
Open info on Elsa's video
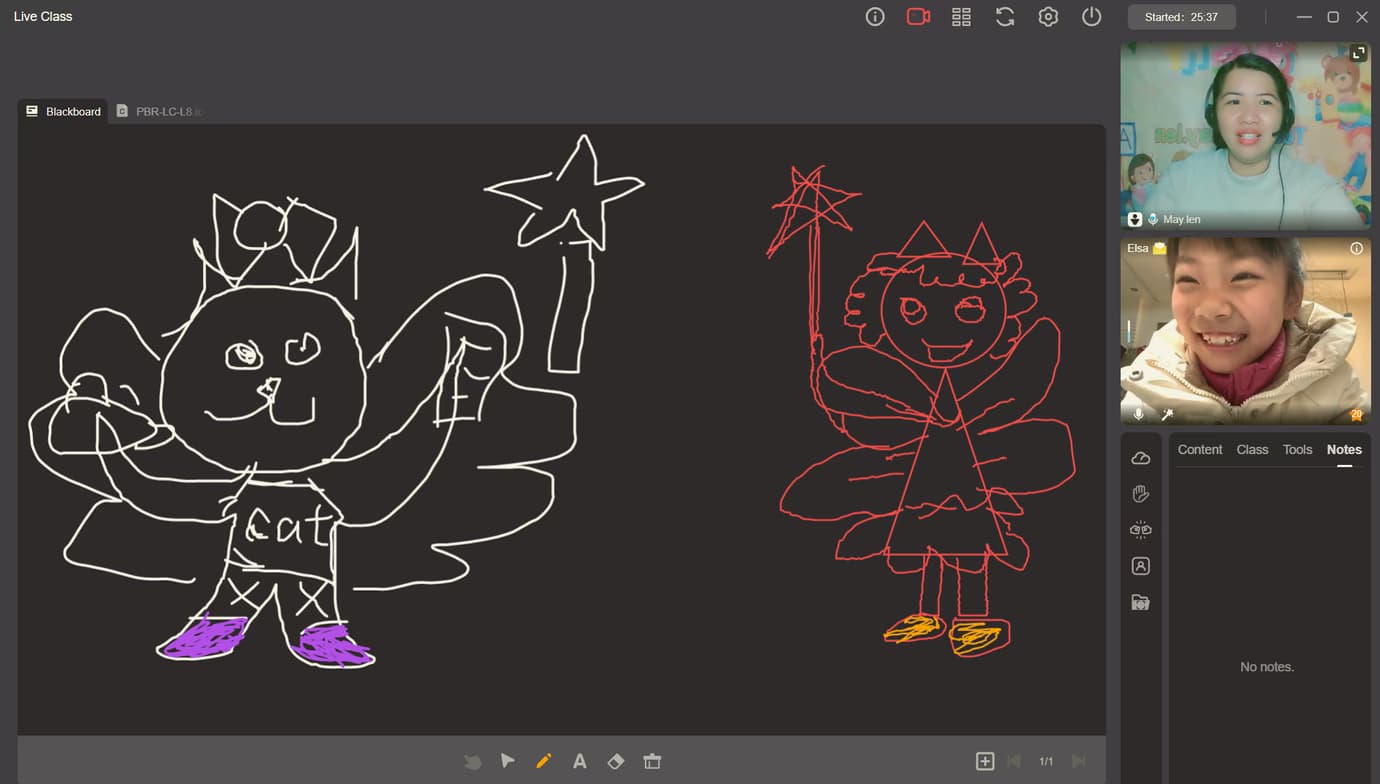pyautogui.click(x=1357, y=249)
